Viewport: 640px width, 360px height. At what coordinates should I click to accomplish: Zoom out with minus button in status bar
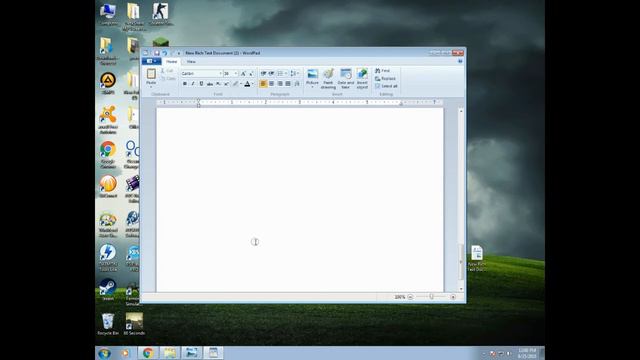click(x=411, y=297)
